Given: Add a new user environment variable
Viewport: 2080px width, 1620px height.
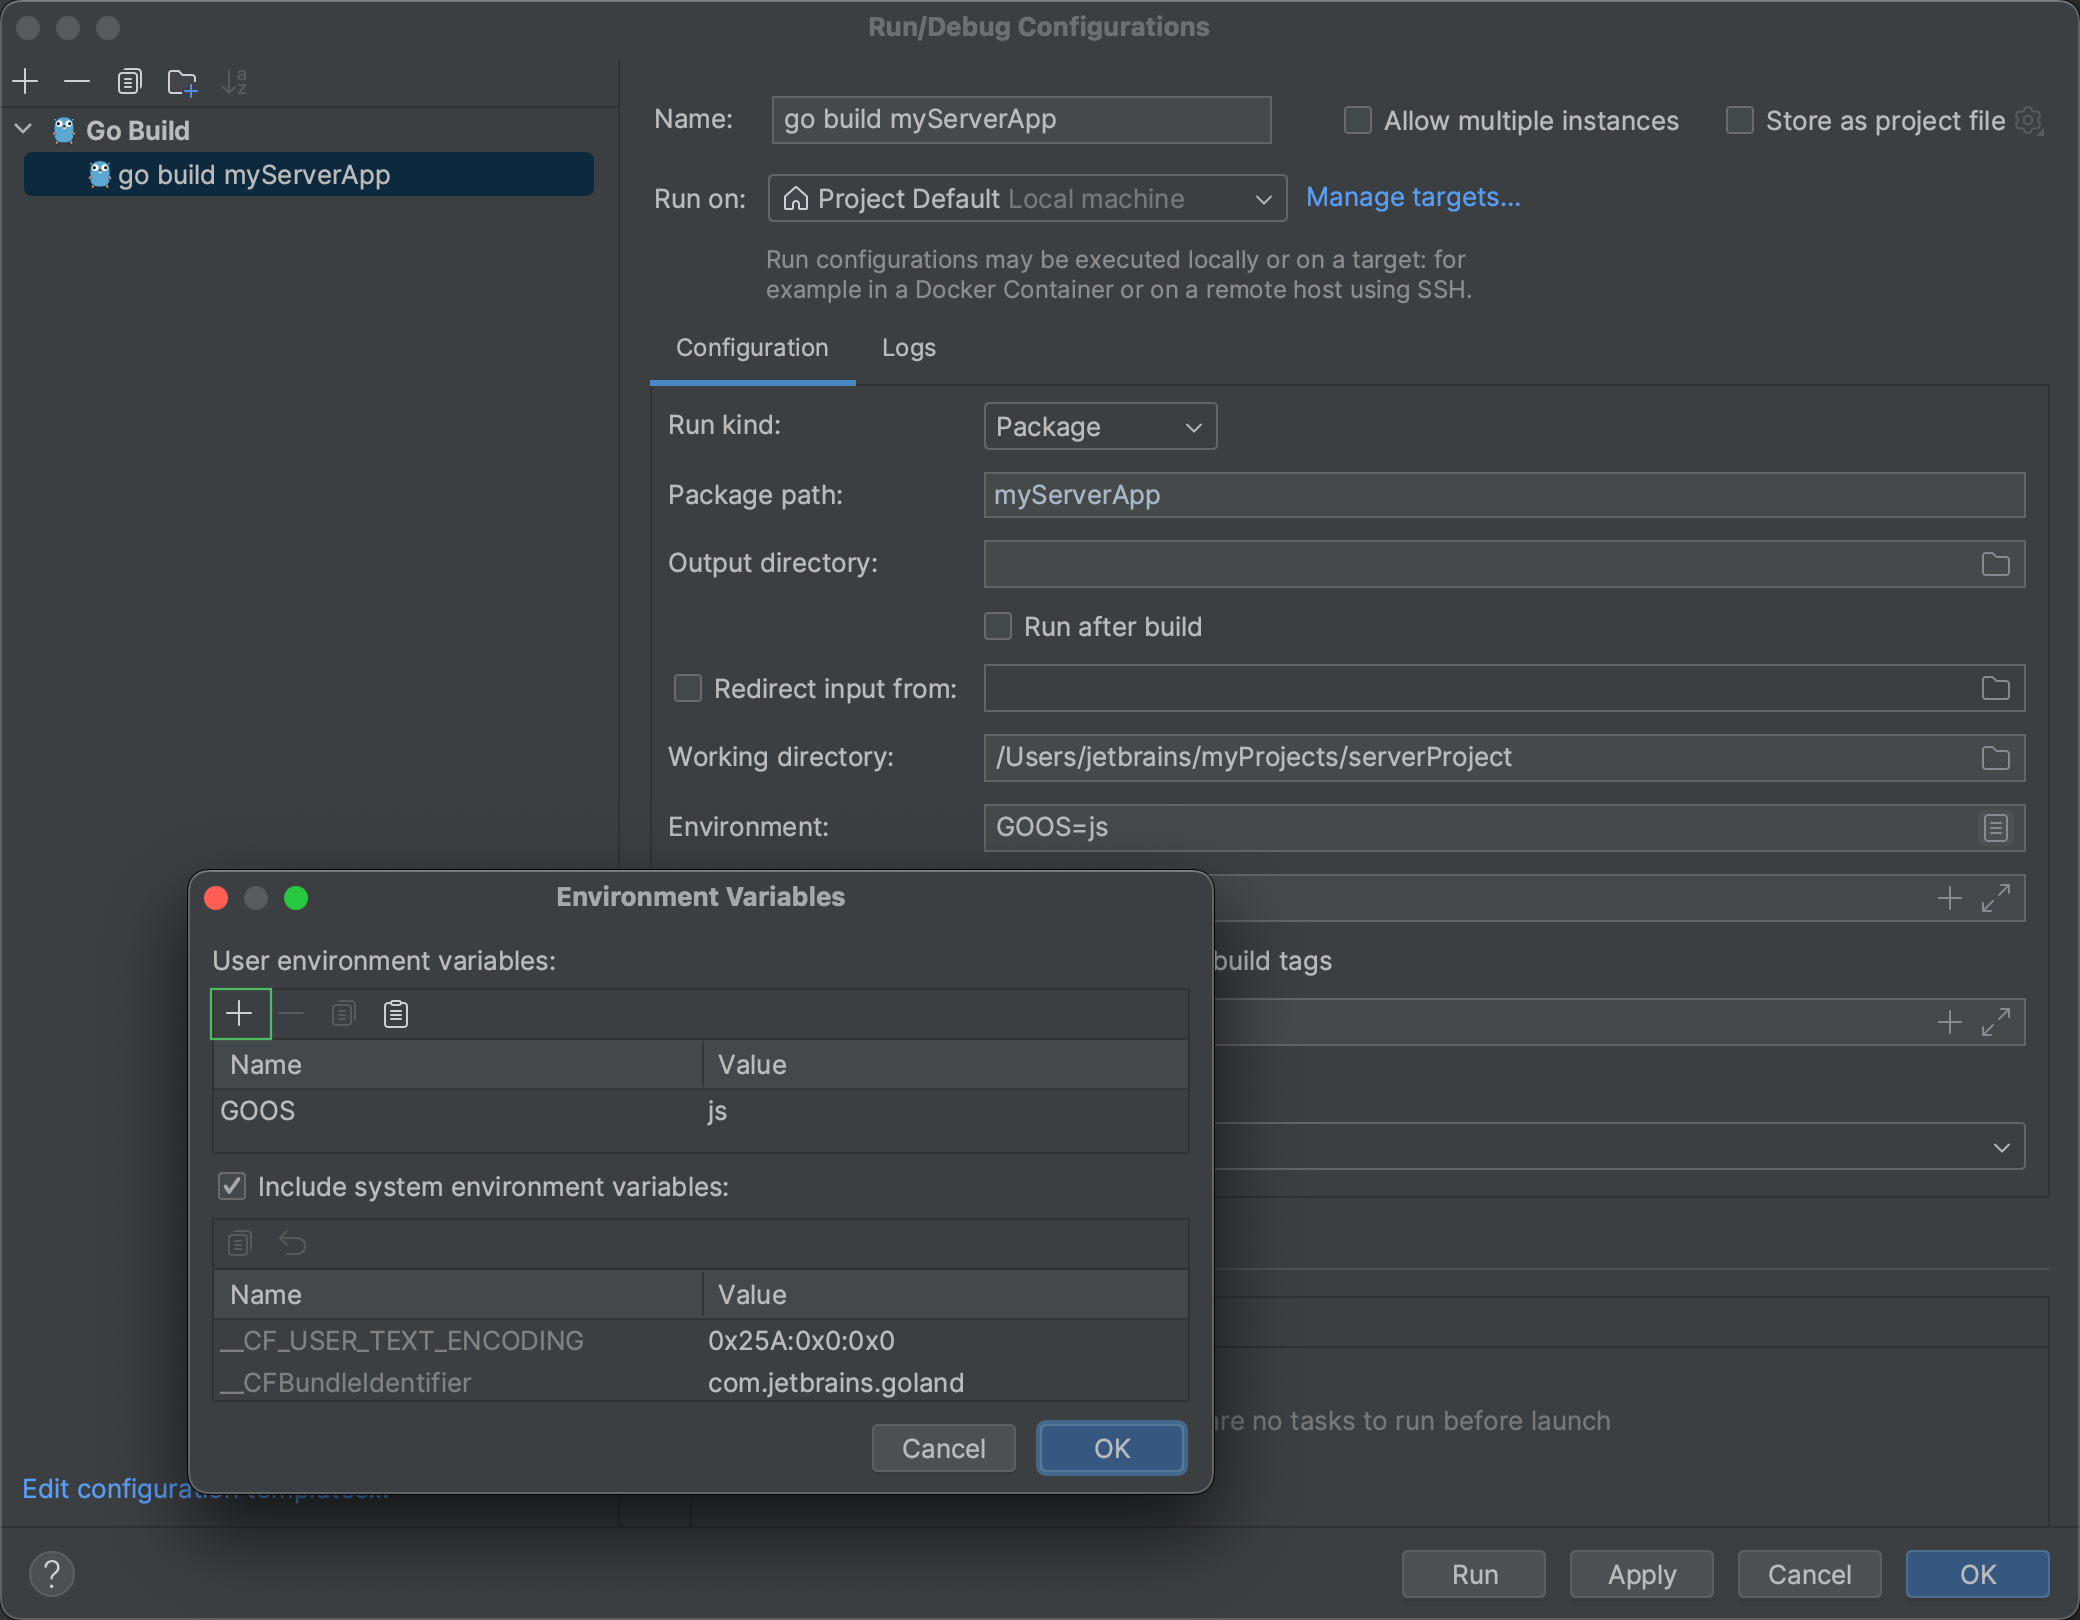Looking at the screenshot, I should click(x=240, y=1013).
